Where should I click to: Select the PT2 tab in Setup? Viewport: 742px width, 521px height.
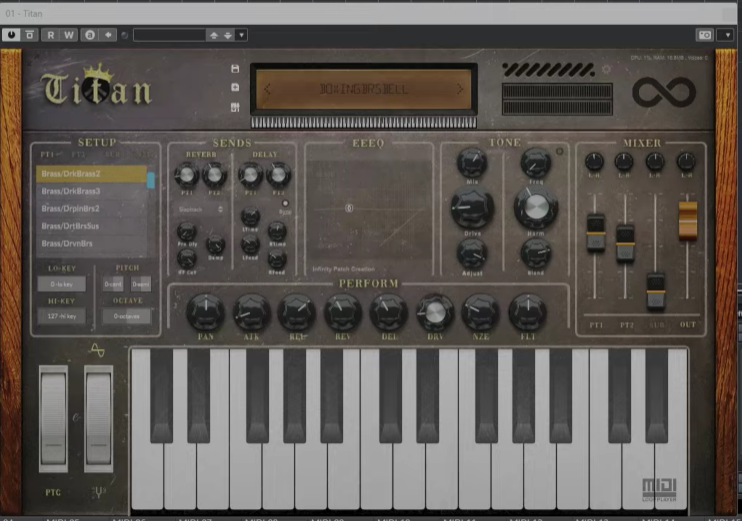[79, 154]
